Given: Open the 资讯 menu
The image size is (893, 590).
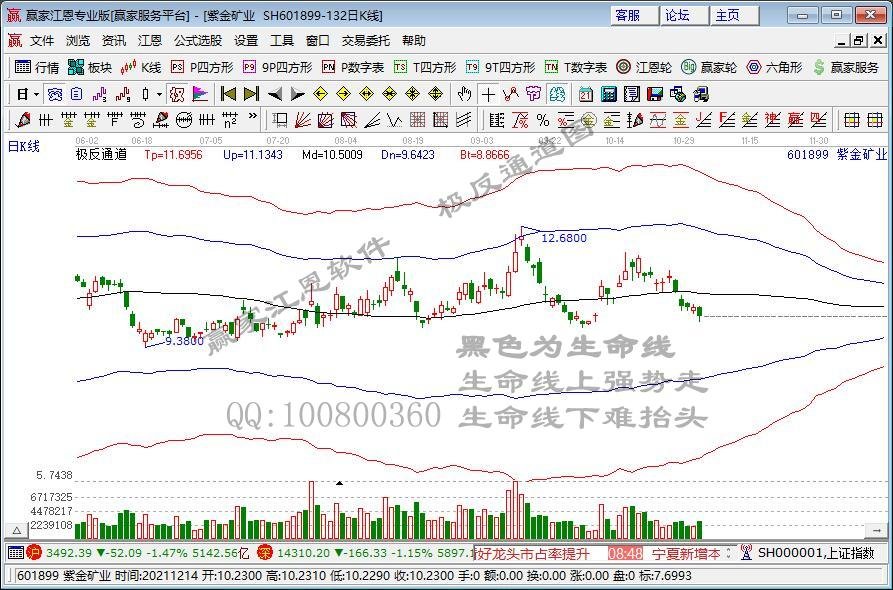Looking at the screenshot, I should pyautogui.click(x=114, y=41).
